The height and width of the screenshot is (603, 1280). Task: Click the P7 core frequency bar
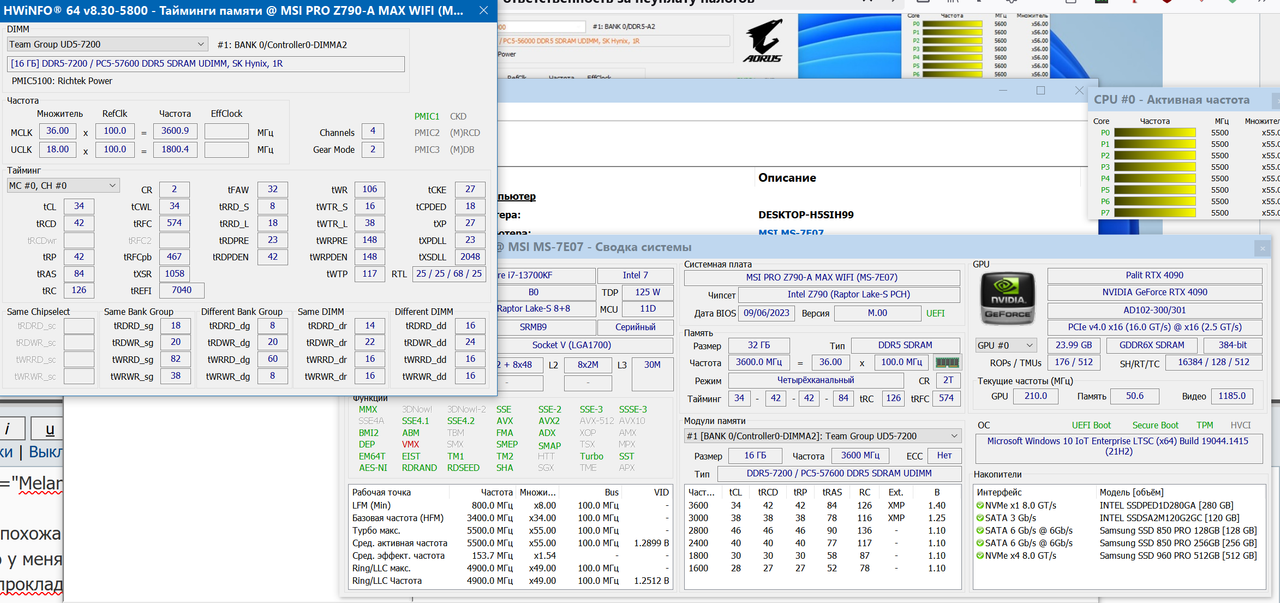[x=1155, y=212]
